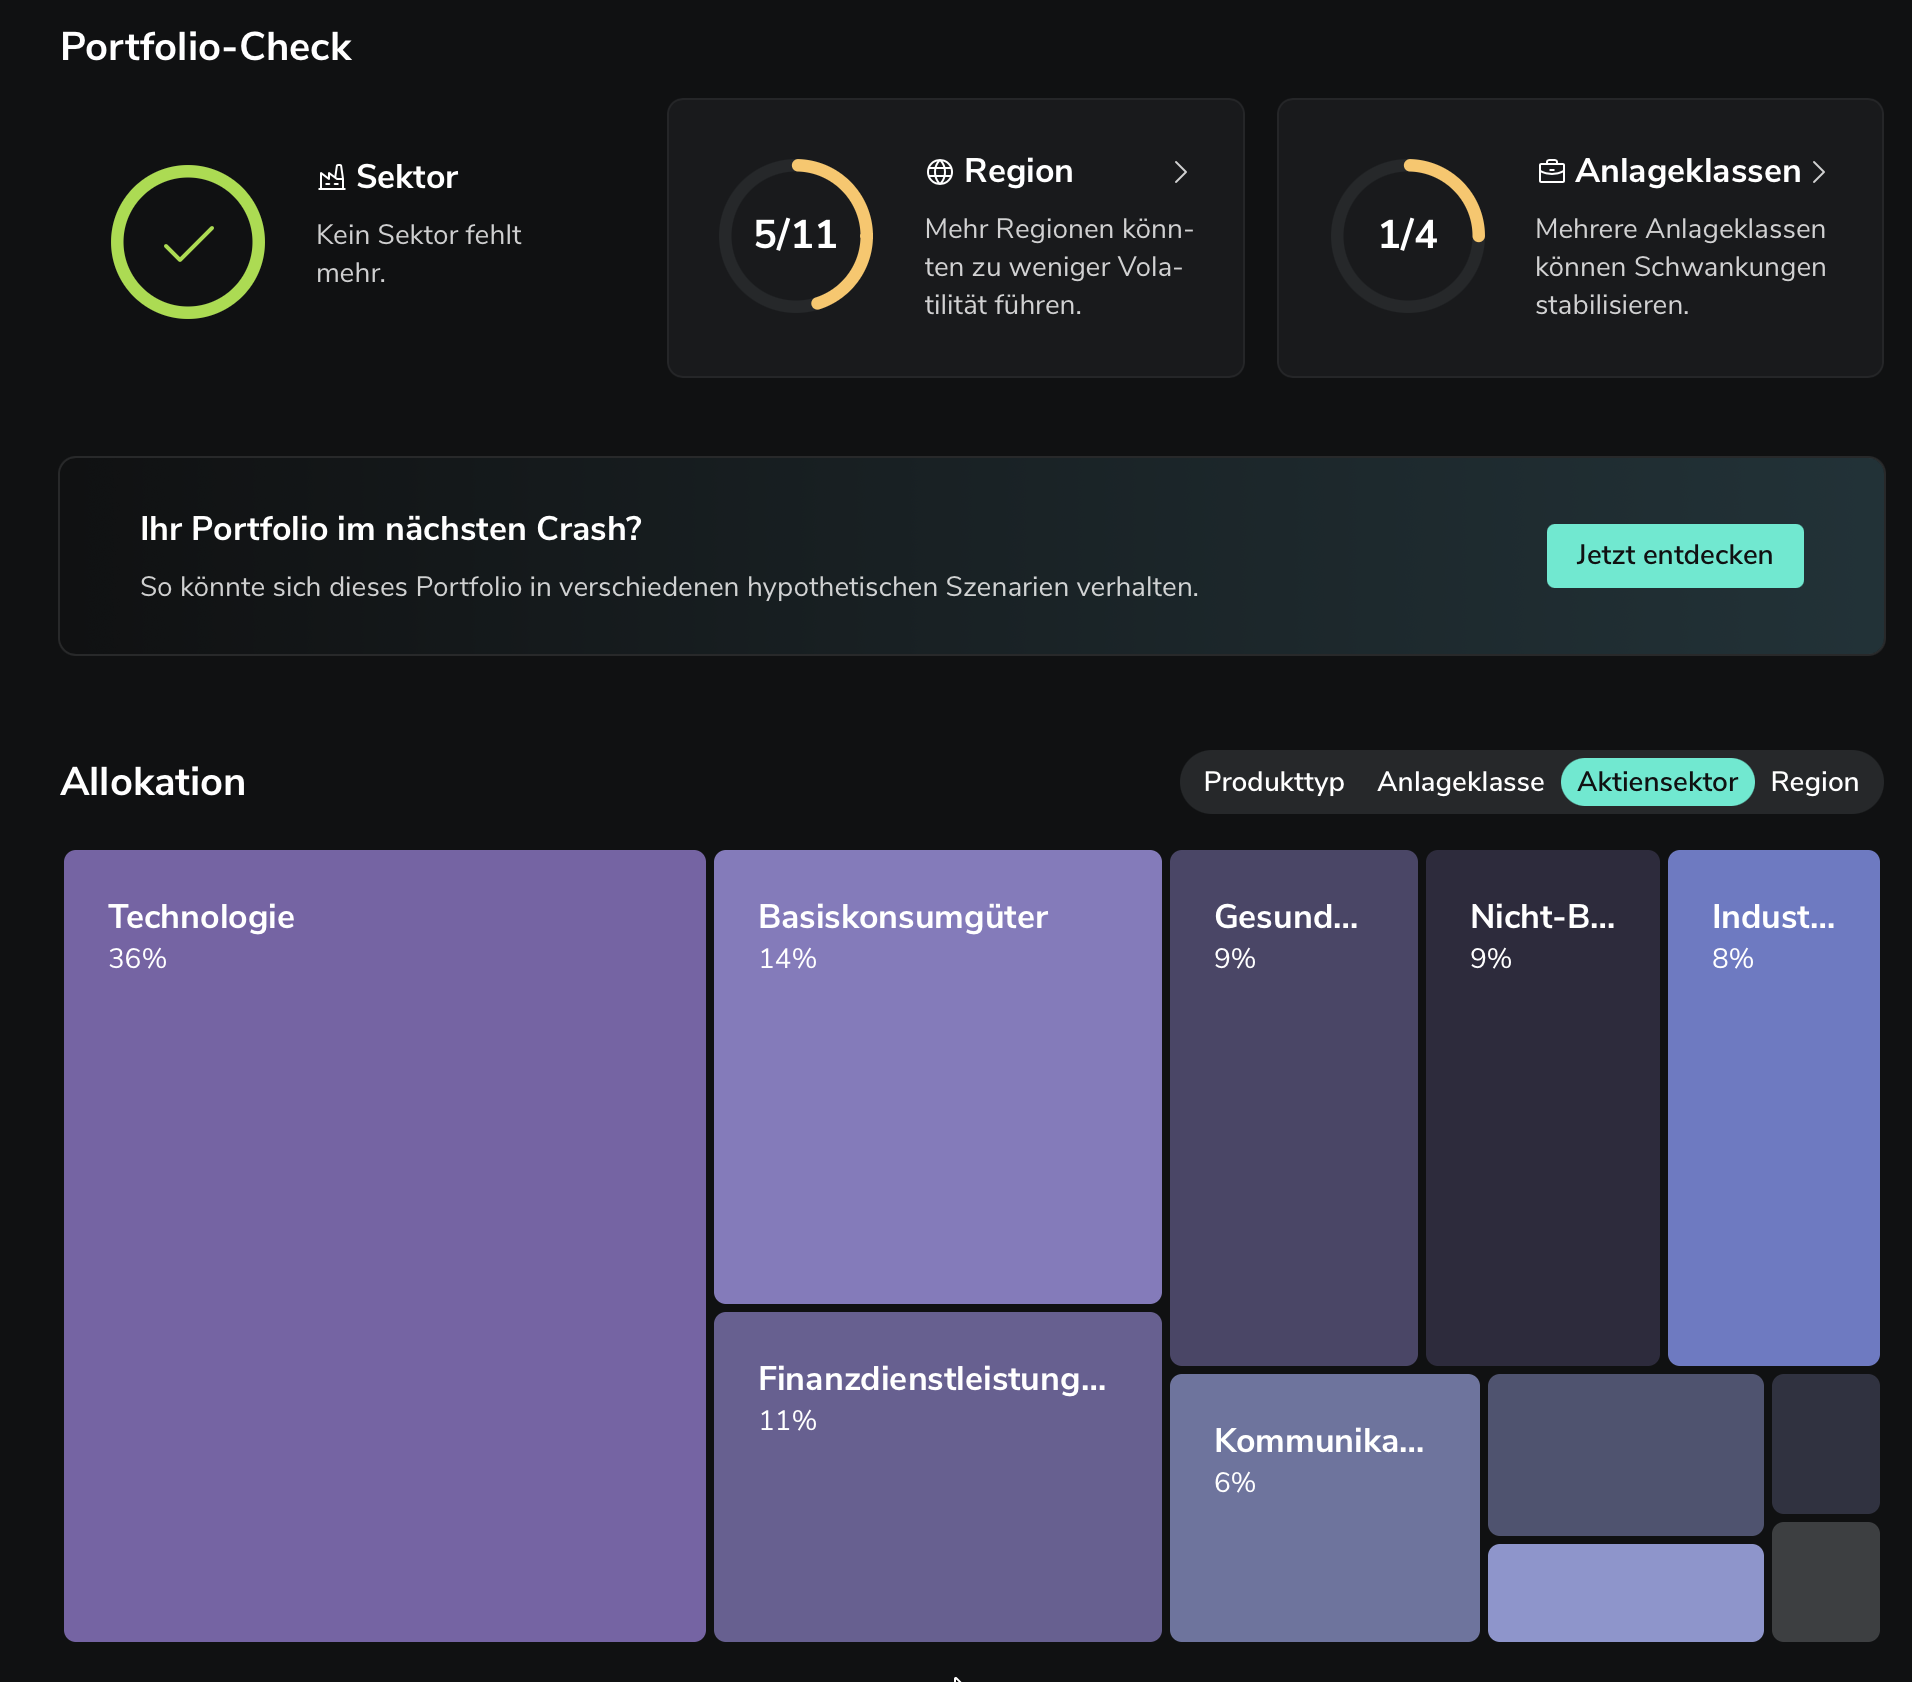Click the 'Allokation' section heading
1912x1682 pixels.
153,782
